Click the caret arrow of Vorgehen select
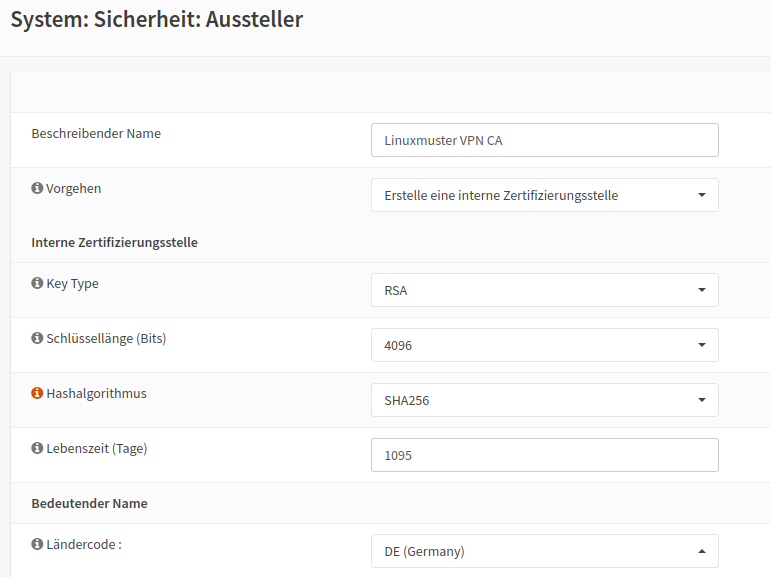The width and height of the screenshot is (771, 577). [x=702, y=195]
